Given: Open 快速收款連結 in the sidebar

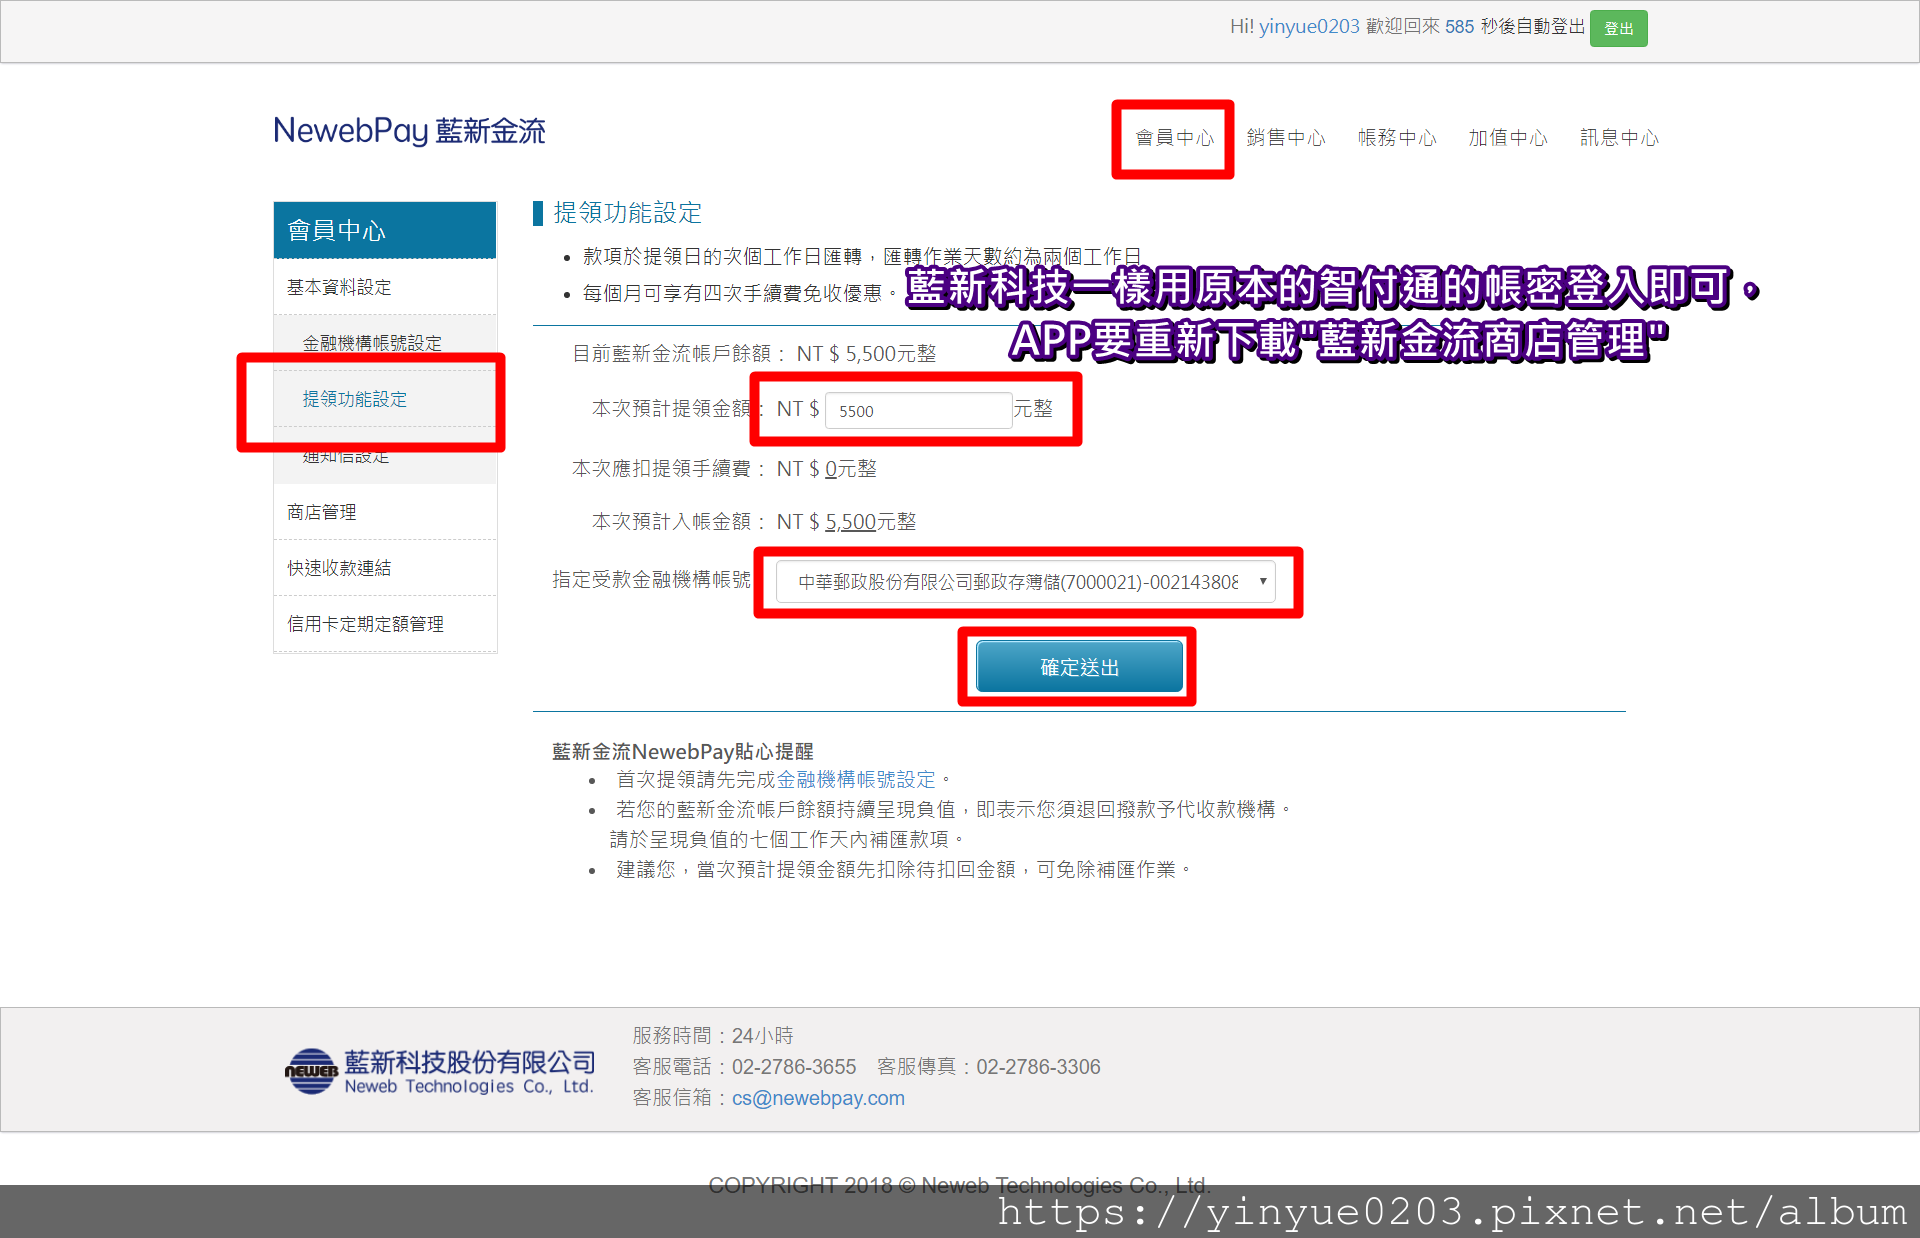Looking at the screenshot, I should [385, 568].
